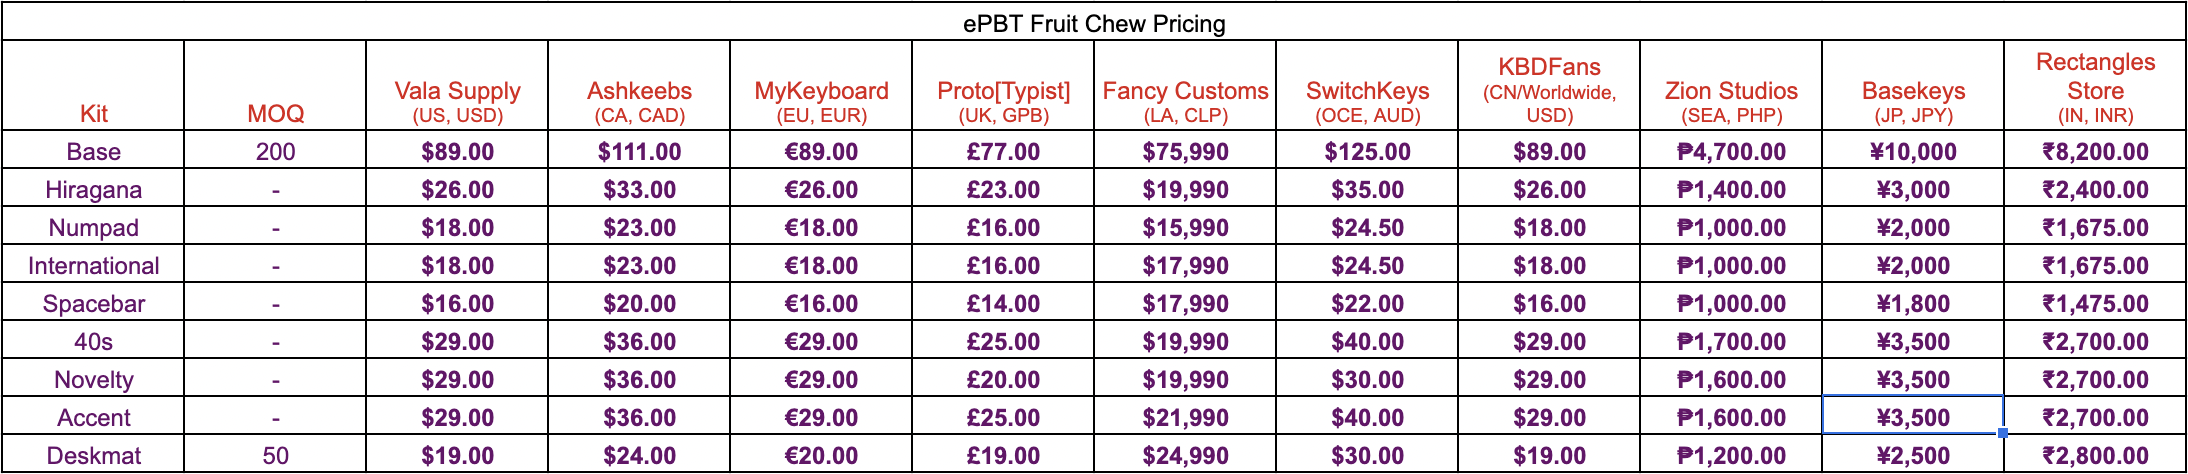Select the Deskmat MOQ cell showing 50
The width and height of the screenshot is (2188, 474).
[x=275, y=455]
